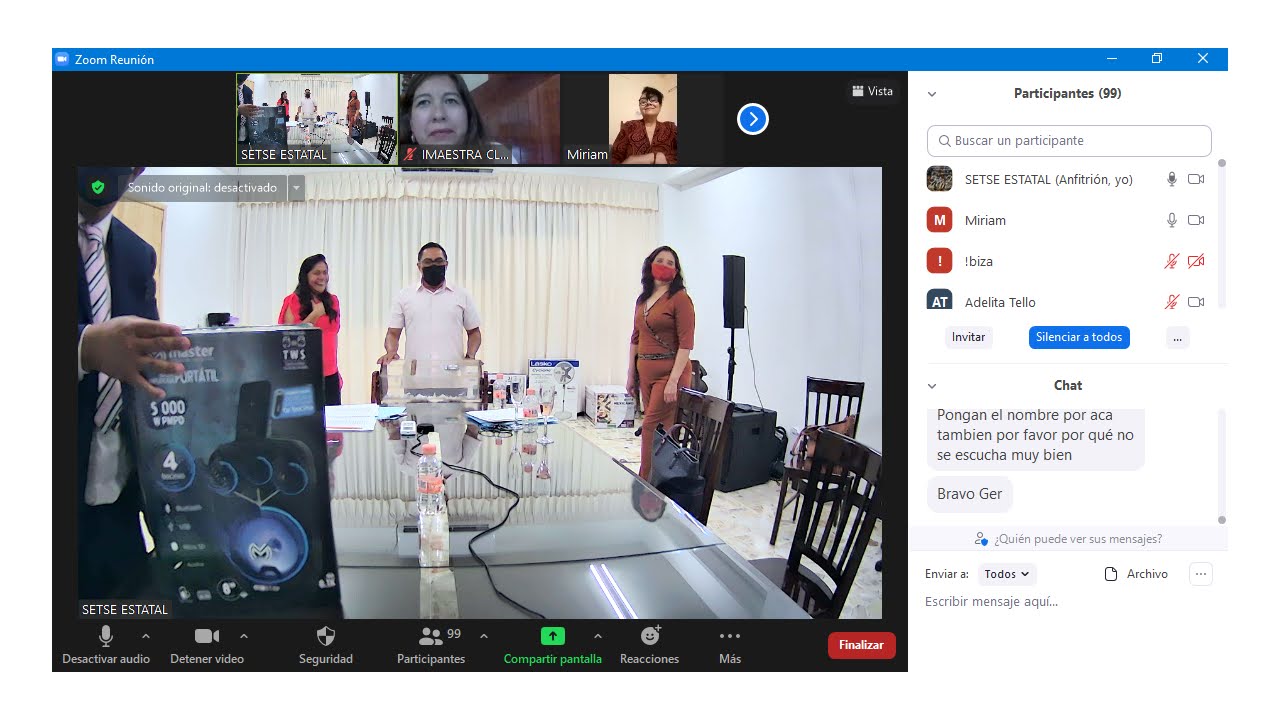Select SETSE ESTATAL avatar in participant list

click(x=939, y=179)
